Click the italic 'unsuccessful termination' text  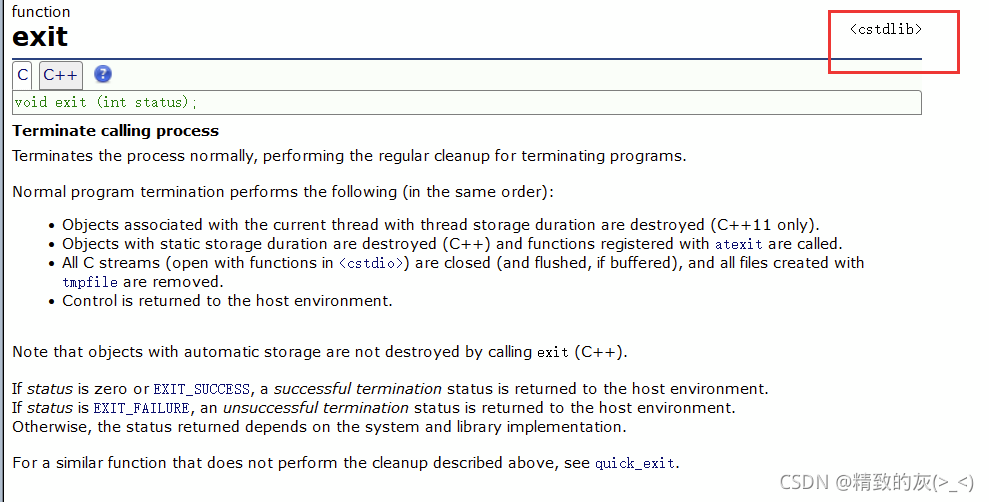point(316,407)
